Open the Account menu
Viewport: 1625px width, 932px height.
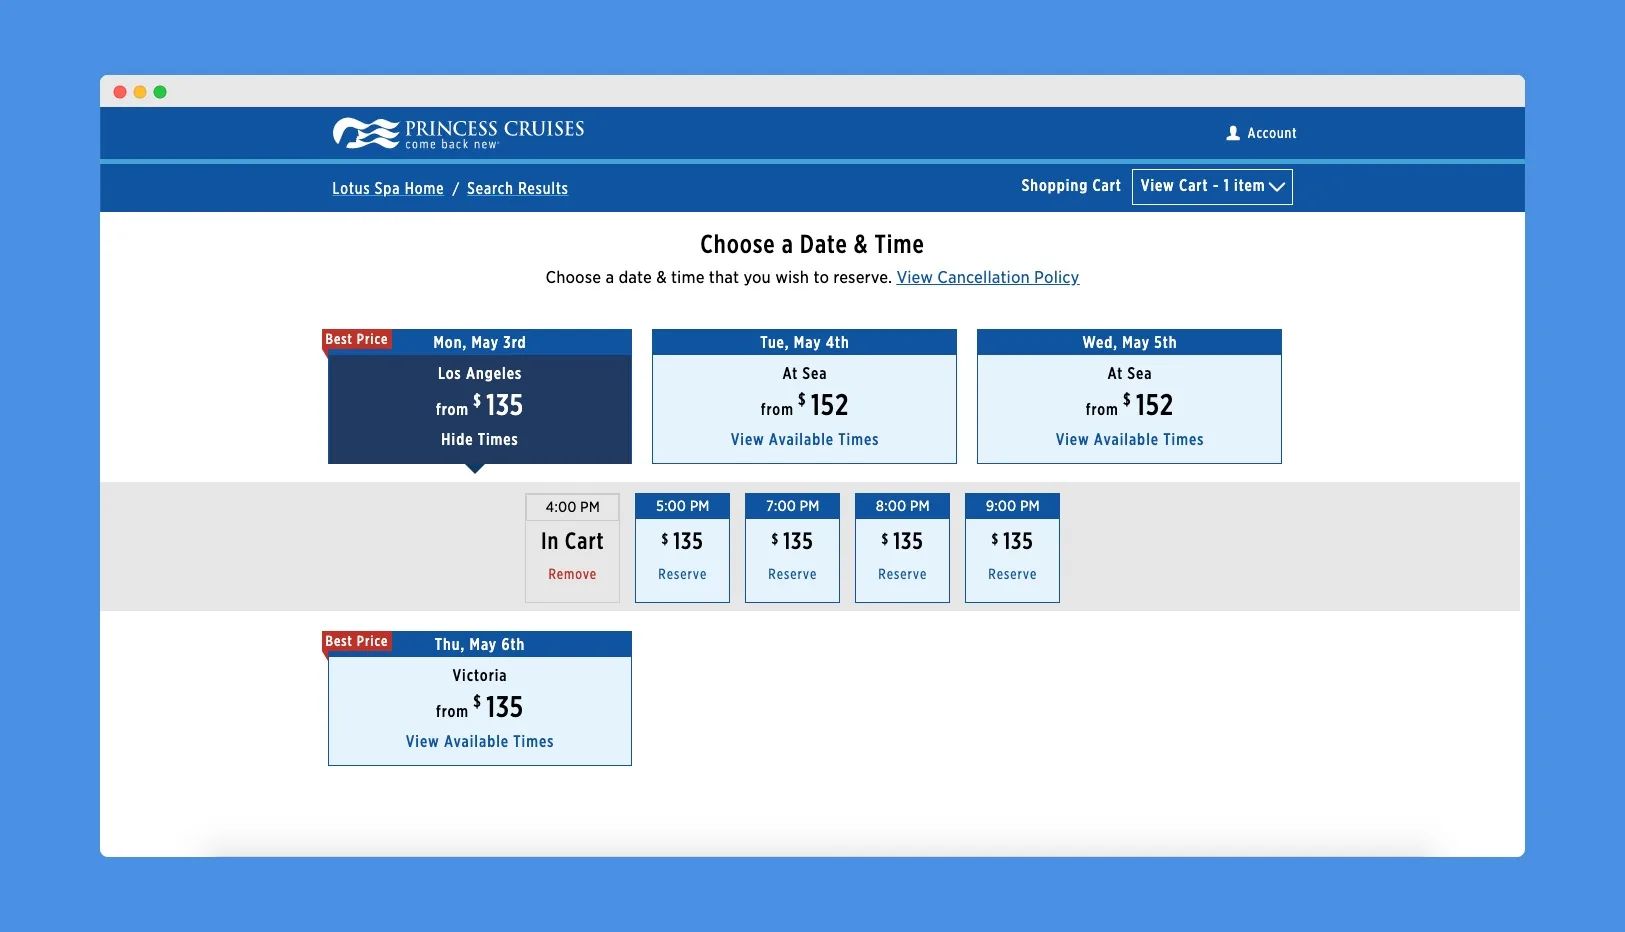point(1261,133)
